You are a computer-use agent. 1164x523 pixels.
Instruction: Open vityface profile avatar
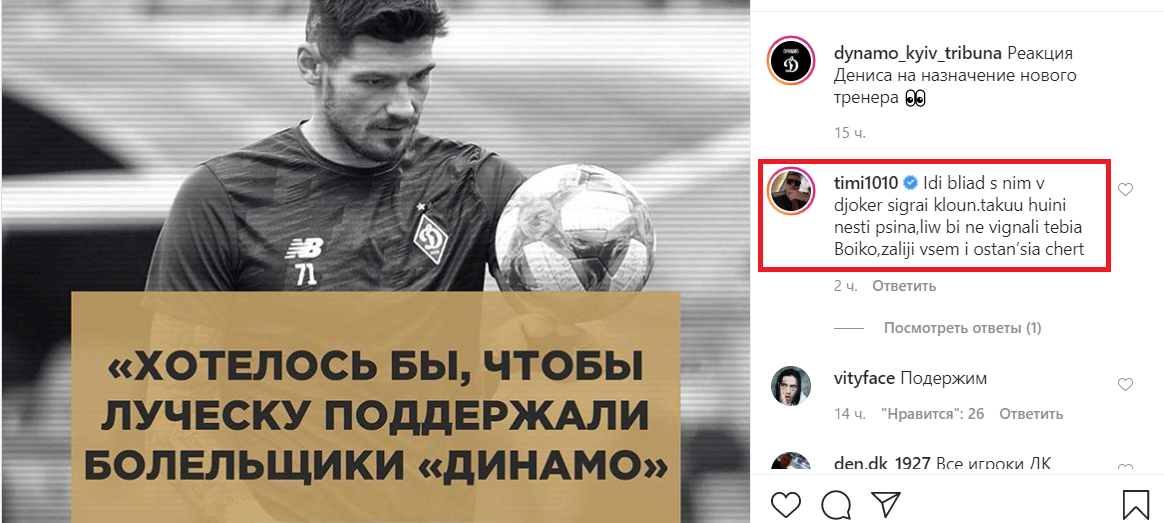coord(792,386)
